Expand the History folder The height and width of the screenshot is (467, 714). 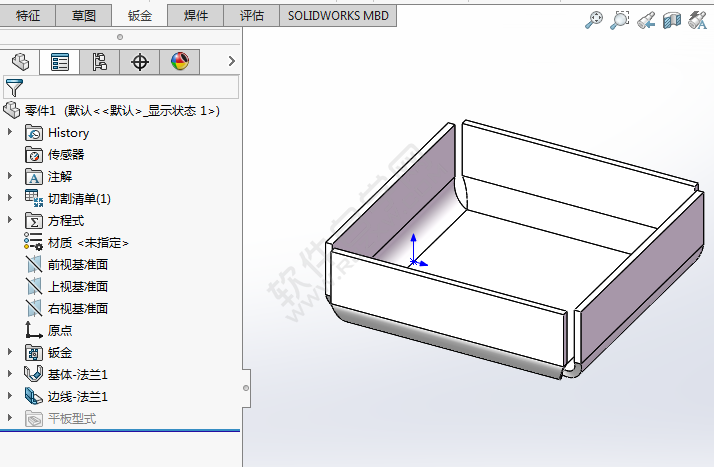point(10,132)
